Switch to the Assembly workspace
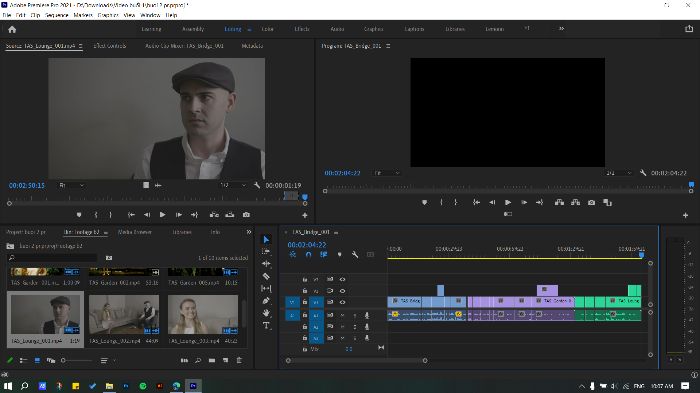700x393 pixels. (x=193, y=29)
